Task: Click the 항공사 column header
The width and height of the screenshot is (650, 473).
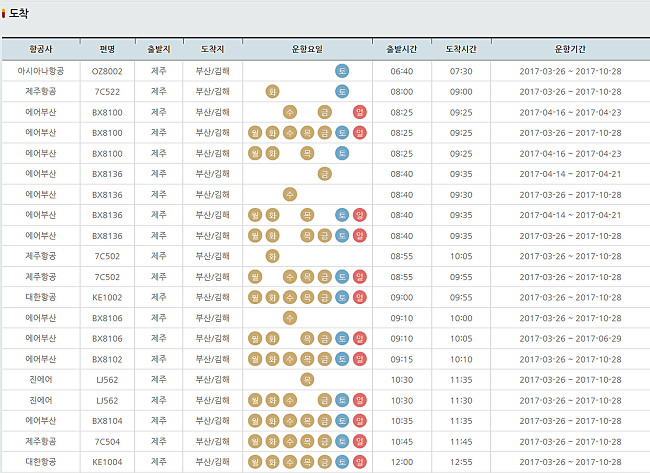Action: 41,49
